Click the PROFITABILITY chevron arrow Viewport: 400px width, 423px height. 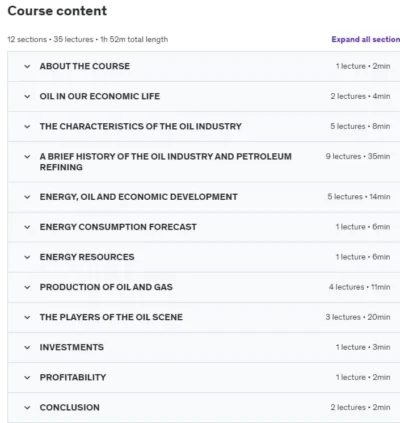point(27,378)
